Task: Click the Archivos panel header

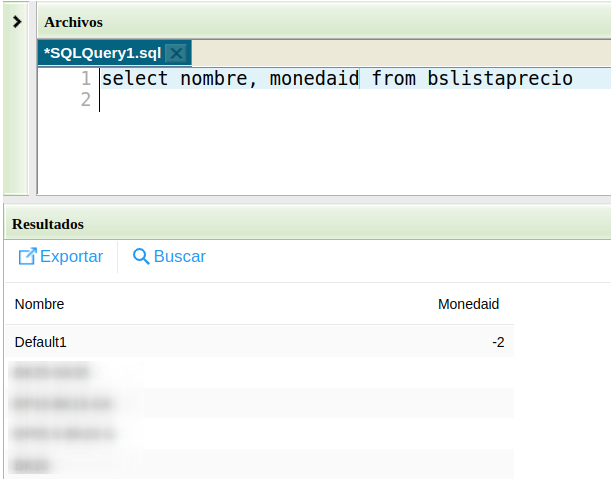Action: pyautogui.click(x=73, y=21)
